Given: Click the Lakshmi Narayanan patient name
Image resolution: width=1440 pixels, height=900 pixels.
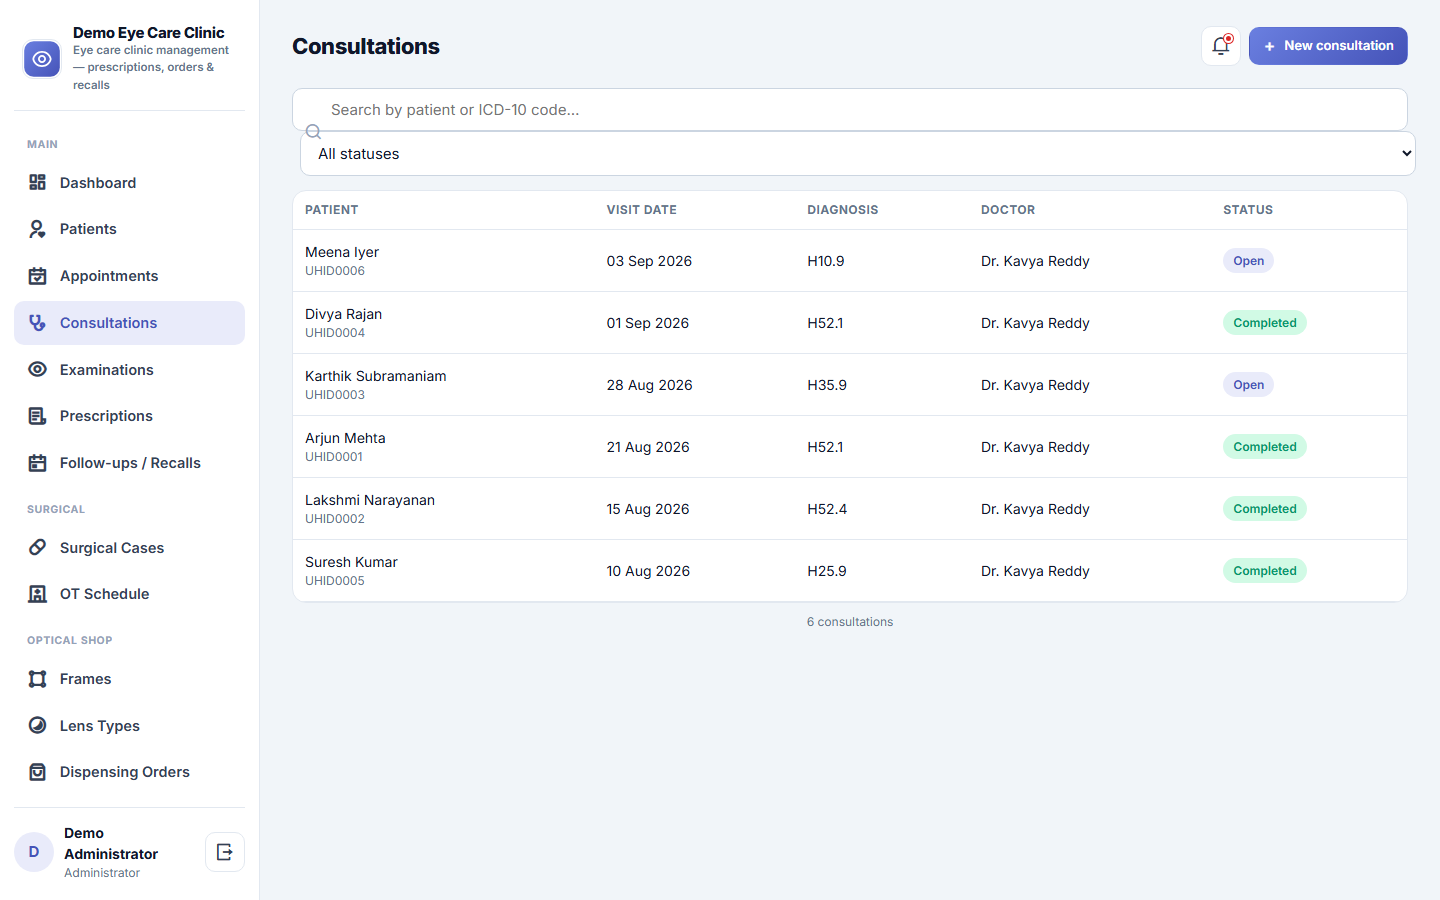Looking at the screenshot, I should pos(370,500).
